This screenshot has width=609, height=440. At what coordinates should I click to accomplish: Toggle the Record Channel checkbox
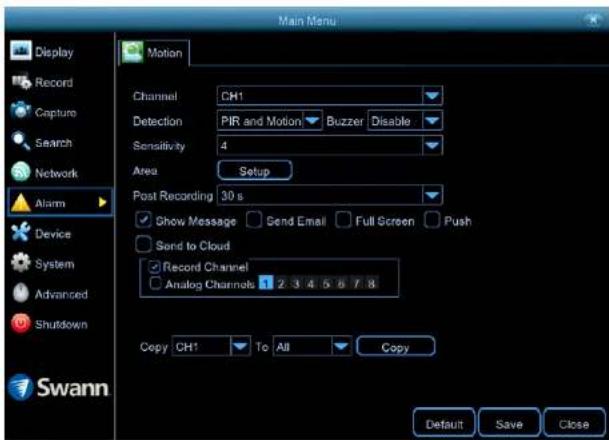(x=154, y=267)
